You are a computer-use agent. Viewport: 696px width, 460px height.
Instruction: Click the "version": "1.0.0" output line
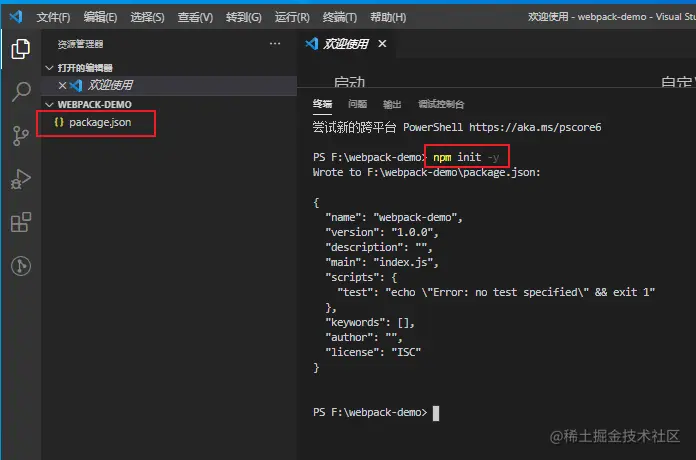click(382, 232)
